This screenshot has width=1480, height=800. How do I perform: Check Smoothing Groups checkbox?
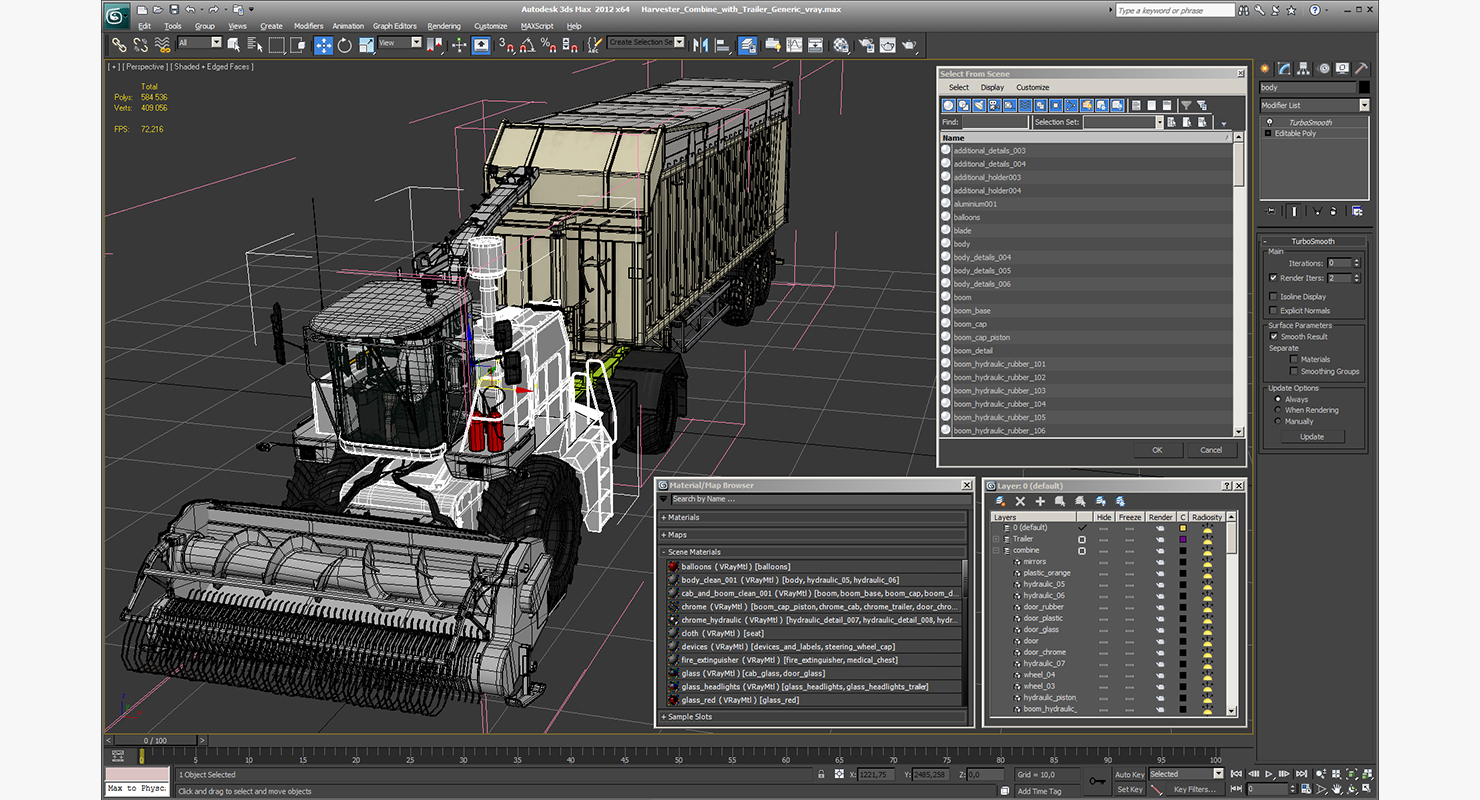[1293, 371]
